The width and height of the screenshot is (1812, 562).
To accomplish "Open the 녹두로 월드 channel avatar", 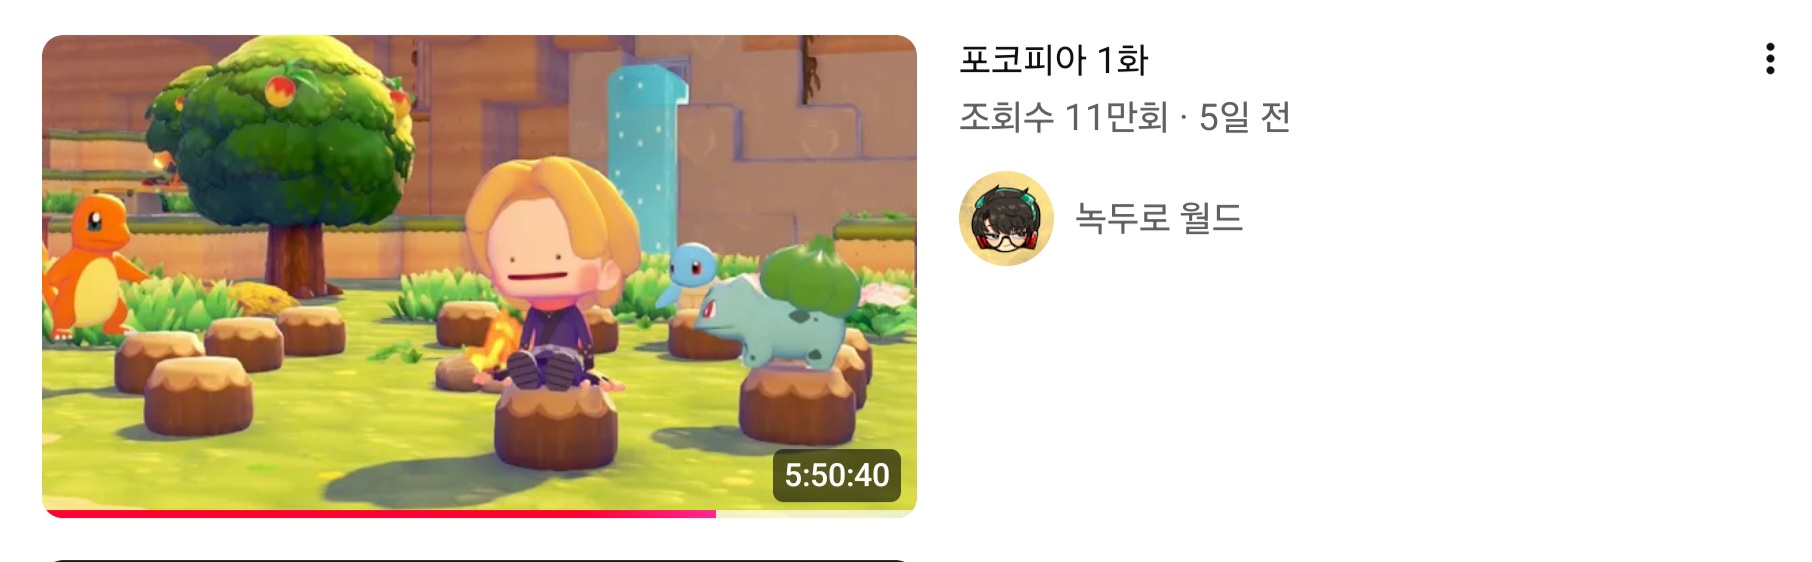I will click(1006, 218).
